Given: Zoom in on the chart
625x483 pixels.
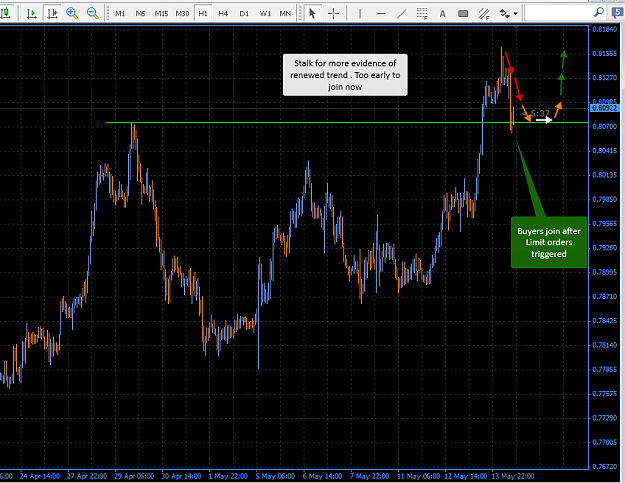Looking at the screenshot, I should tap(72, 14).
